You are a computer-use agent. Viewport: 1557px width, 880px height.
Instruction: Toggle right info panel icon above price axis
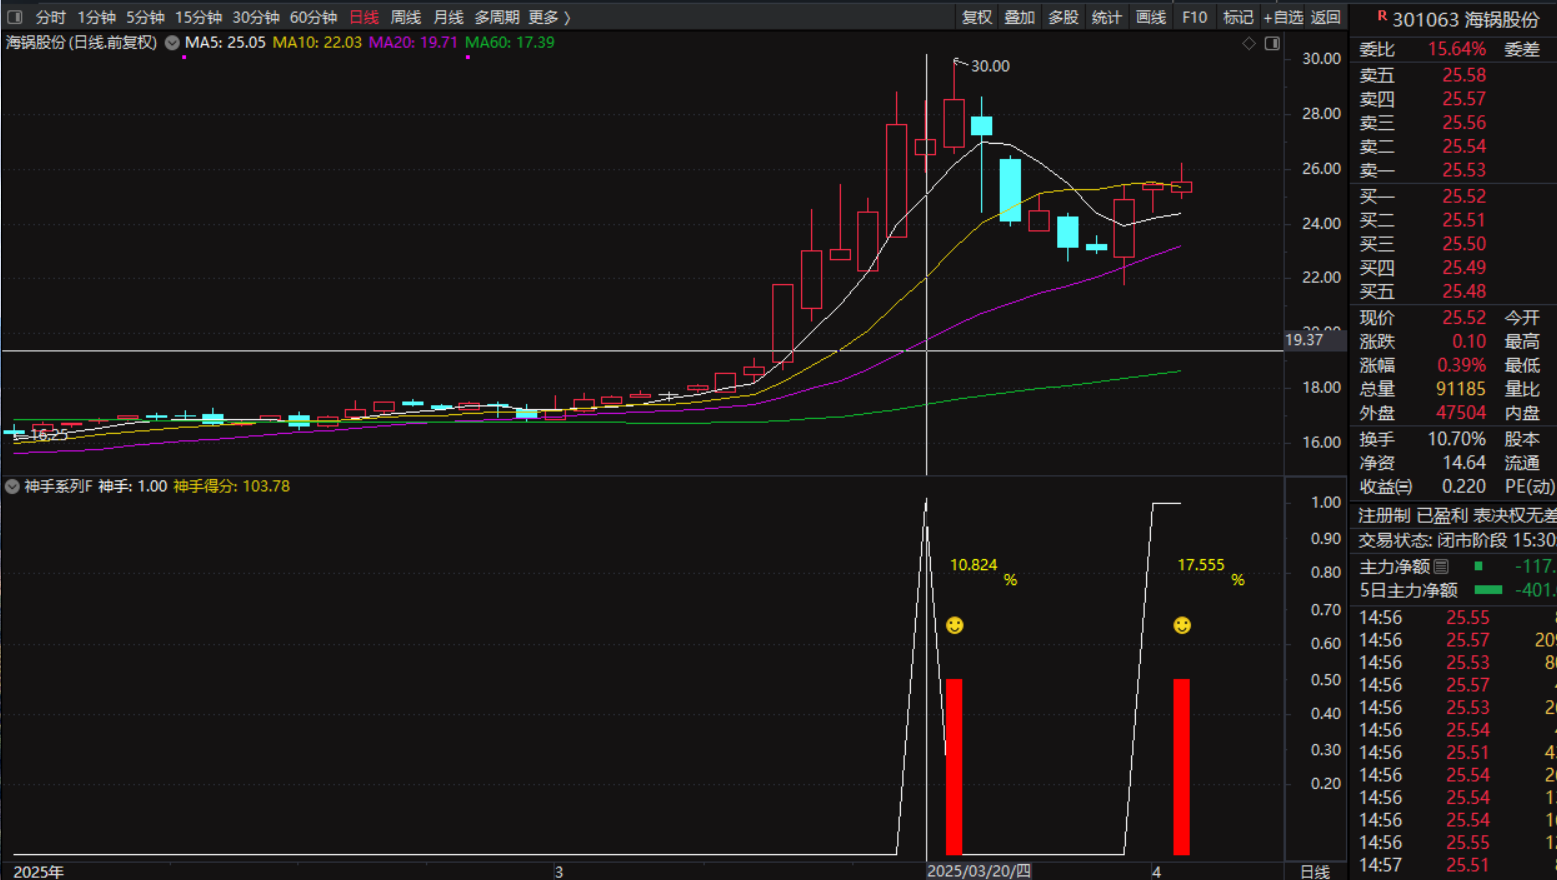click(x=1272, y=43)
